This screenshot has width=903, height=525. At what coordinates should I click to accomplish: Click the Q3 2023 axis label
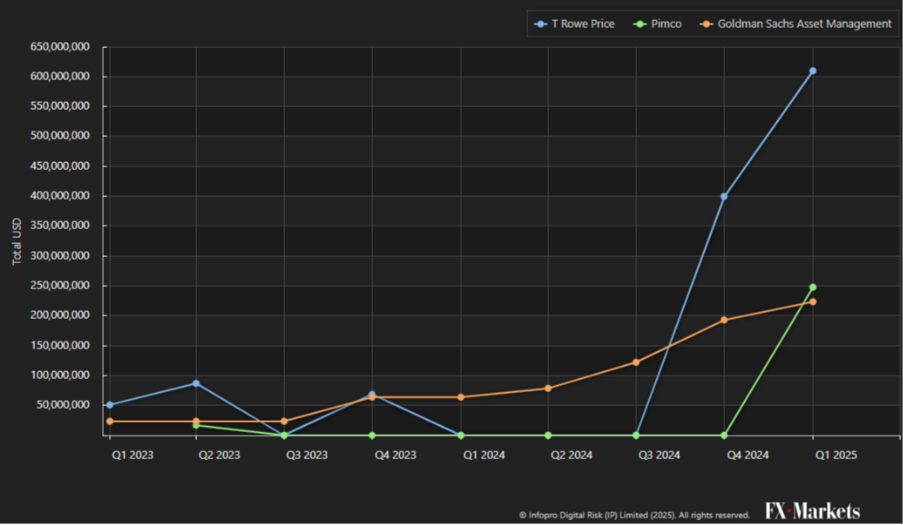pyautogui.click(x=307, y=455)
